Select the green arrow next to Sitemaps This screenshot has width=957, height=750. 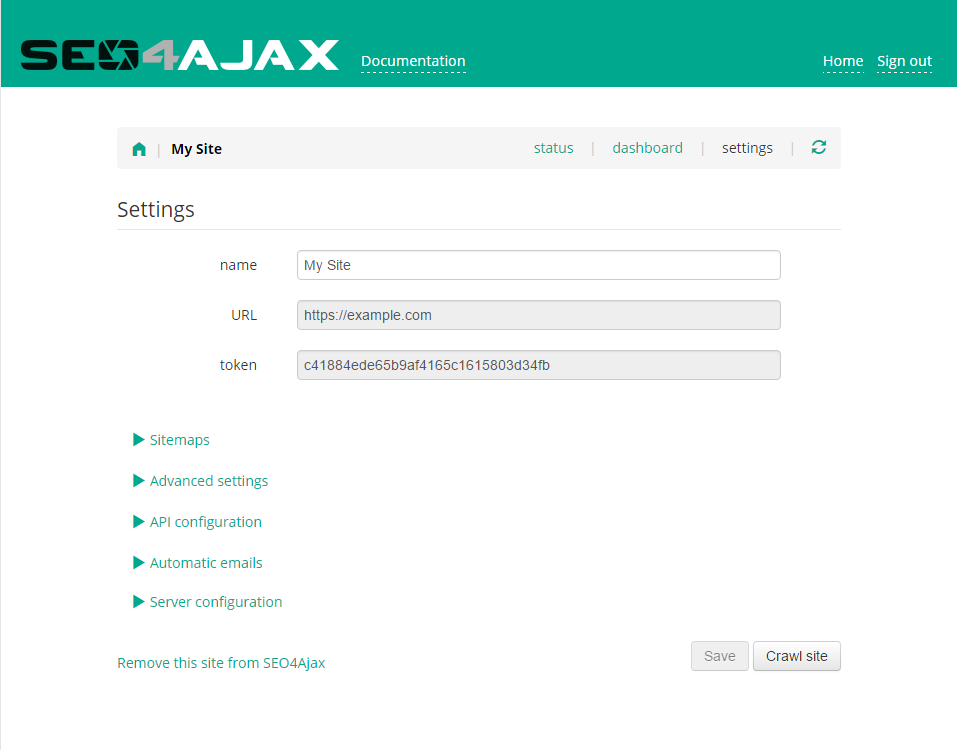(138, 439)
